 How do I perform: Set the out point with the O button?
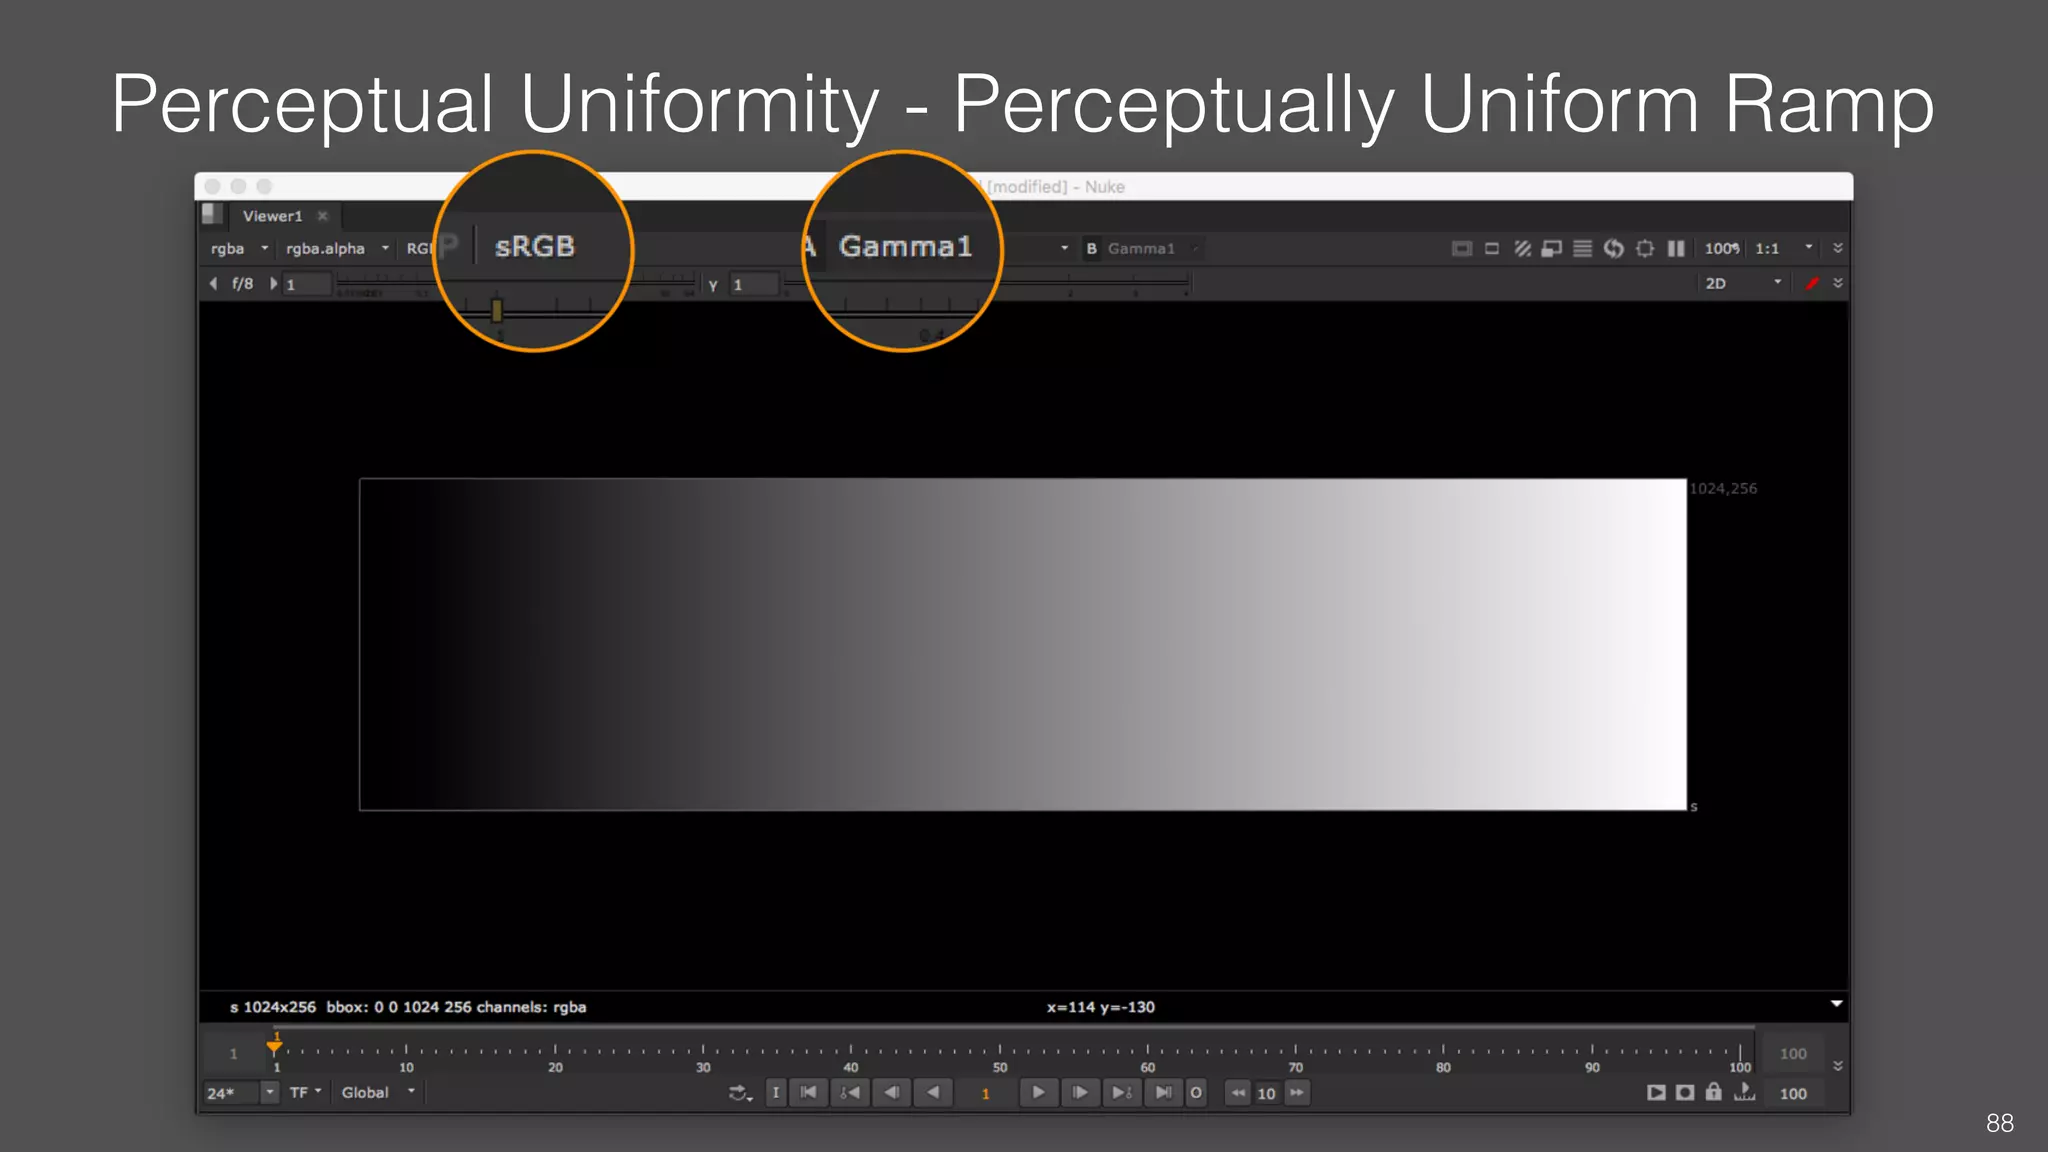click(1196, 1093)
